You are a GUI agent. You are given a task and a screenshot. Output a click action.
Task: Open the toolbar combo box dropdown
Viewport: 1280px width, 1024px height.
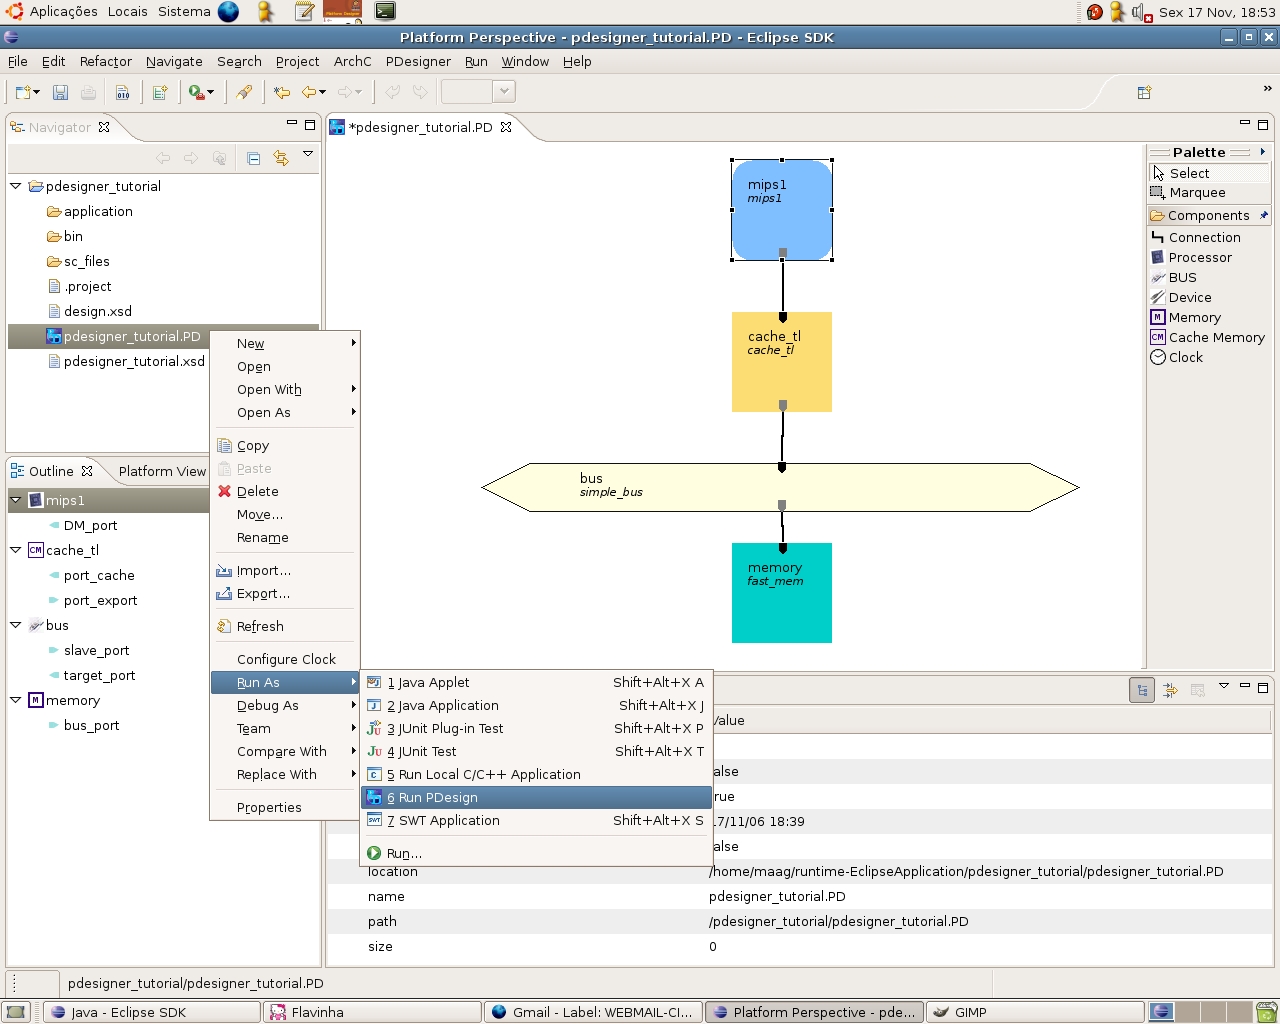click(x=504, y=92)
